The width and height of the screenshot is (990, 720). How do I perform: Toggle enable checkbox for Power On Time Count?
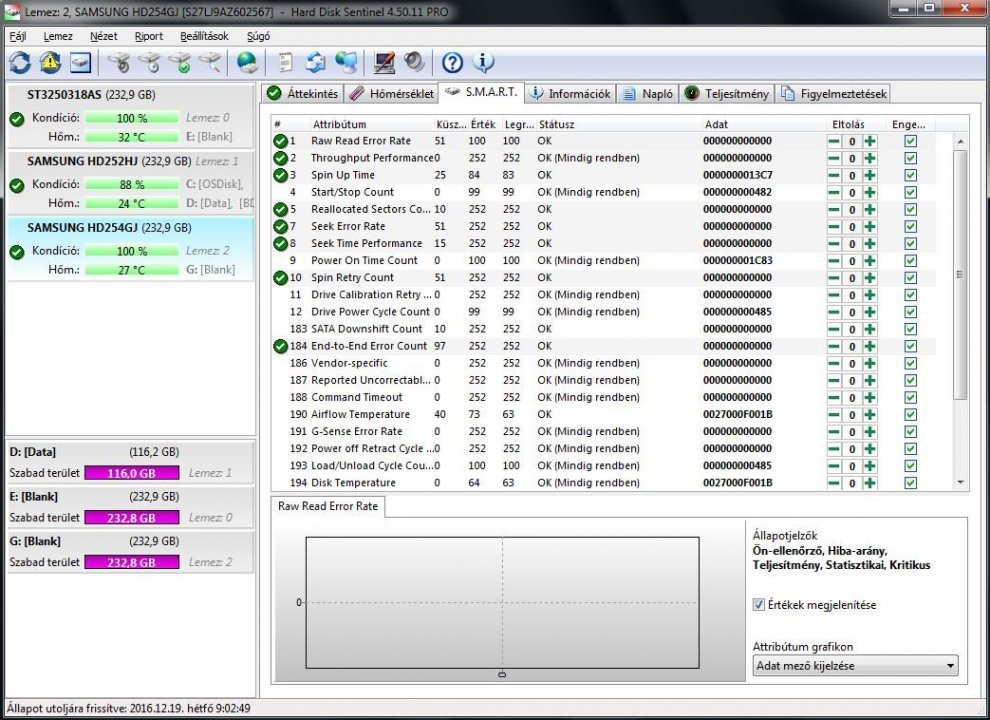tap(910, 261)
